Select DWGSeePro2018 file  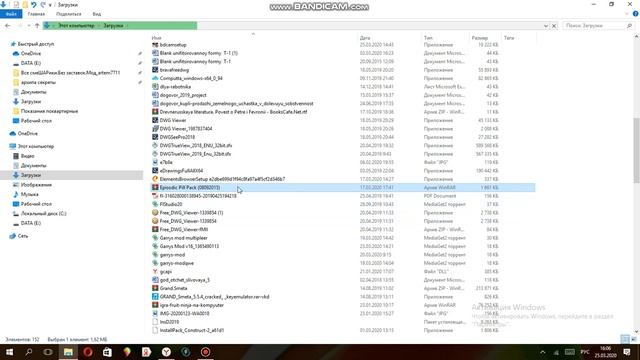[177, 137]
